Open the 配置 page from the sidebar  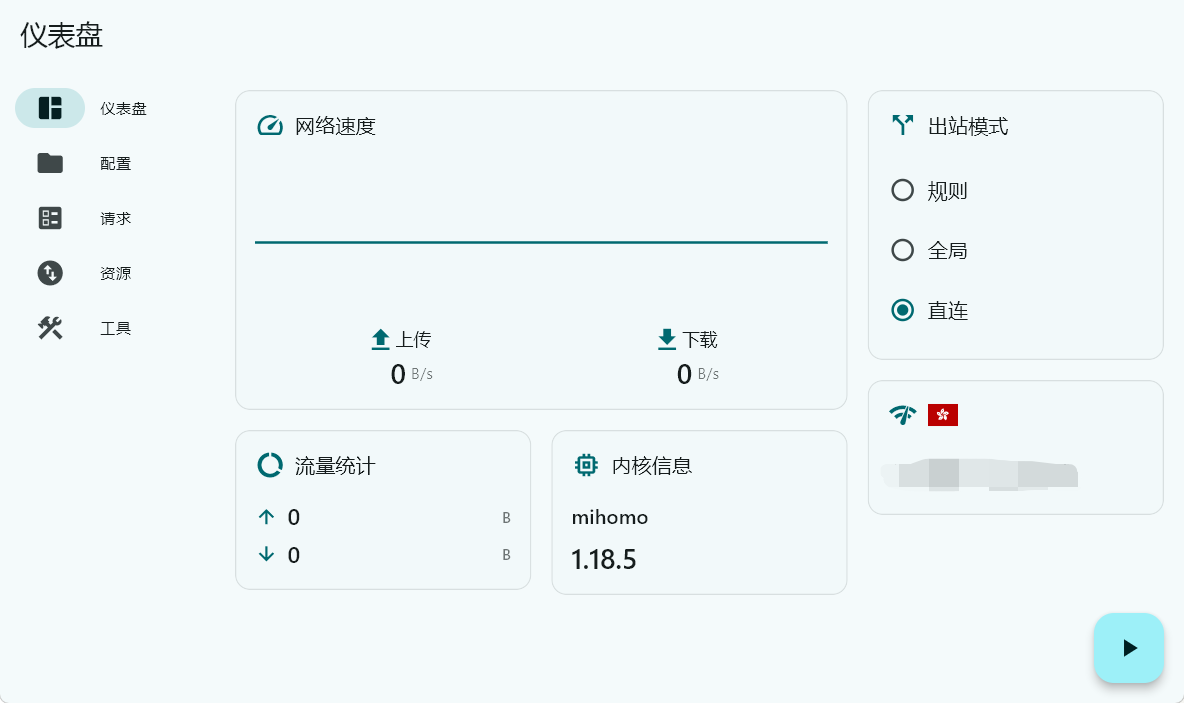coord(115,163)
